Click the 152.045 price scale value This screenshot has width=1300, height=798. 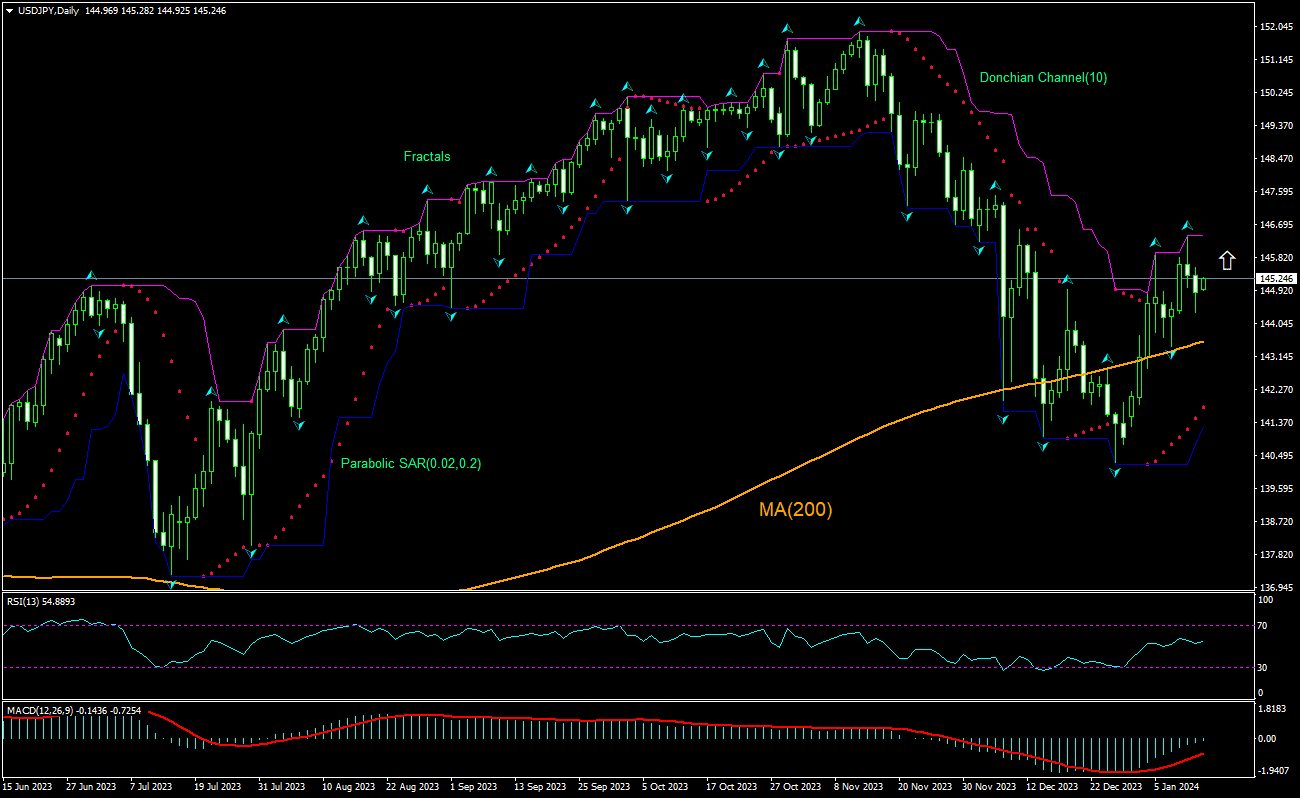pyautogui.click(x=1277, y=27)
